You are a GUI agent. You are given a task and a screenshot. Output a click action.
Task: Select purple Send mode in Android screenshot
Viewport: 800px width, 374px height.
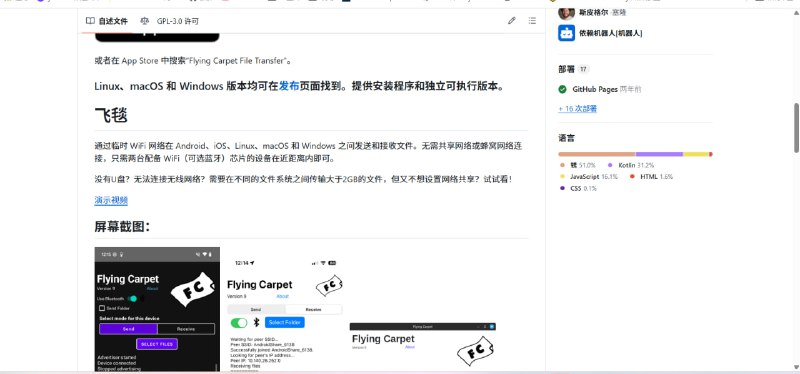[x=129, y=329]
